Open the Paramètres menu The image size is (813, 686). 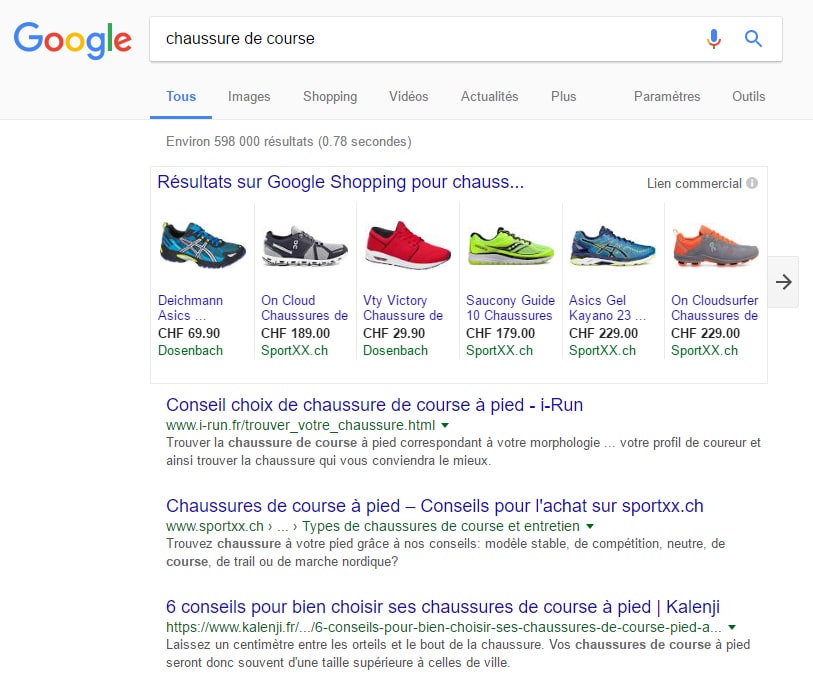(x=667, y=96)
